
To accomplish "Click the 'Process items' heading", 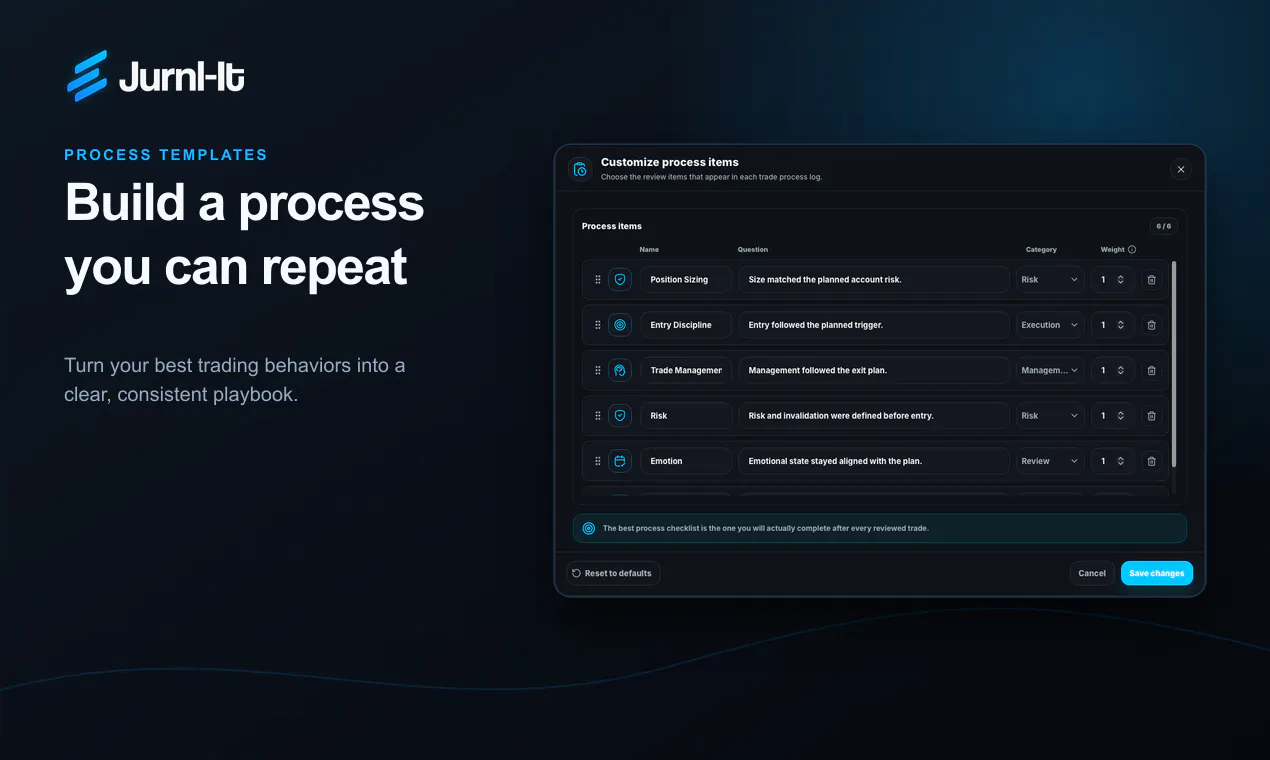I will 612,226.
